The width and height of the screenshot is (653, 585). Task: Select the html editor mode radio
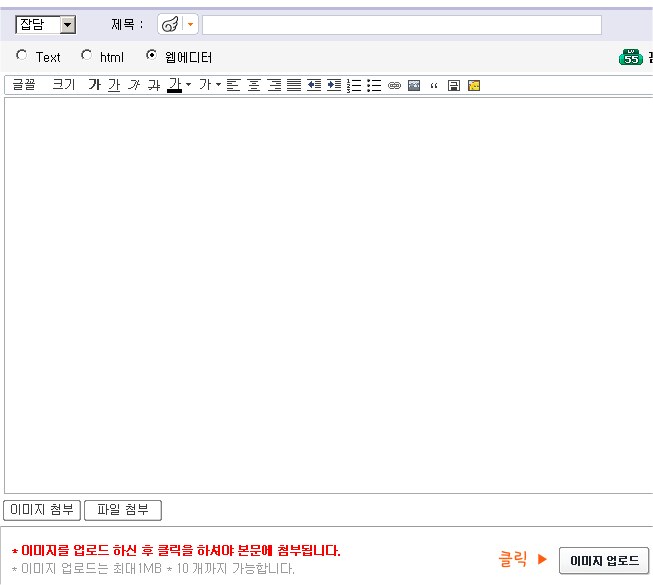click(86, 56)
